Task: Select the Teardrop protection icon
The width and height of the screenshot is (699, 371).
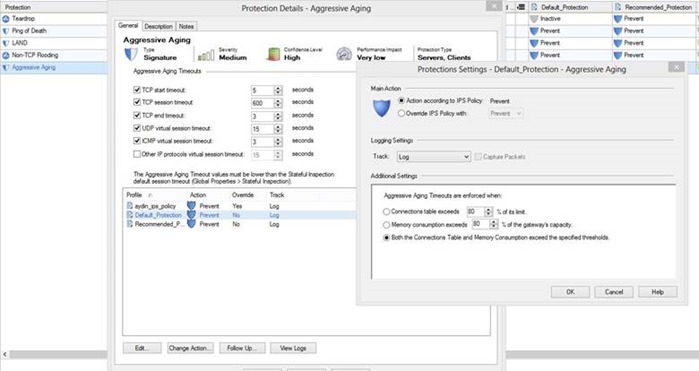Action: click(6, 19)
